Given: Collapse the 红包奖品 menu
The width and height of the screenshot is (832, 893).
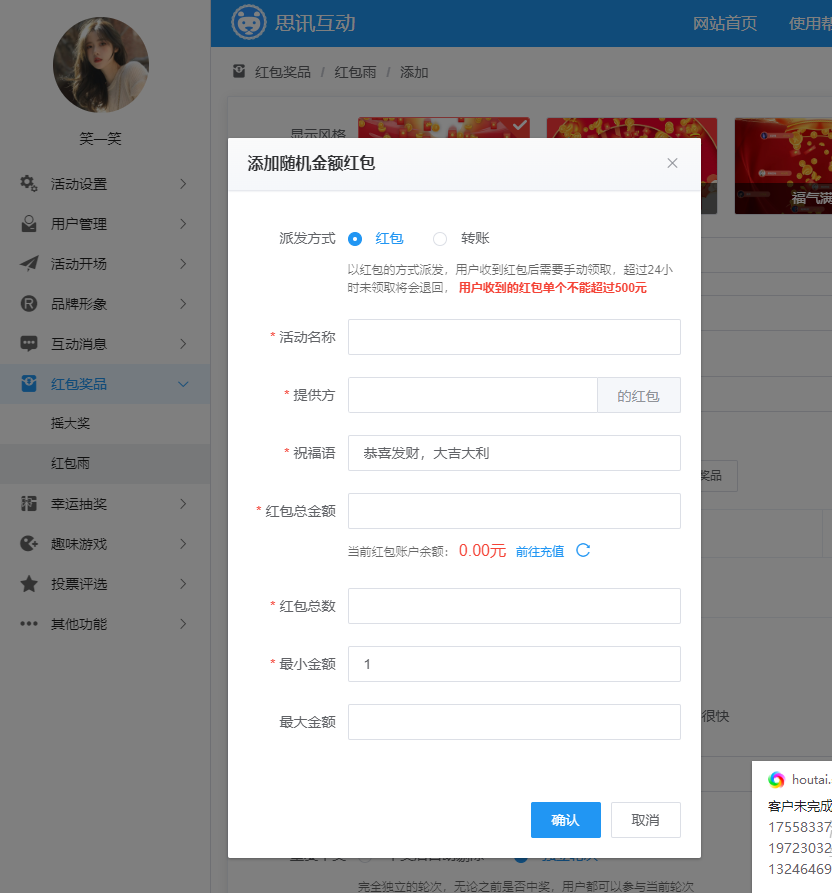Looking at the screenshot, I should (183, 384).
